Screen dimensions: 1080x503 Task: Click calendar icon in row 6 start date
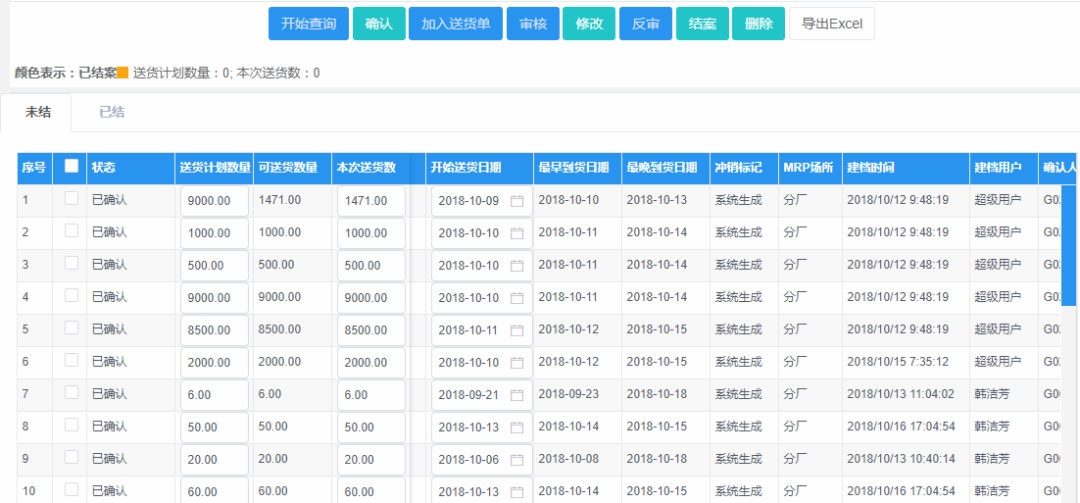point(517,362)
